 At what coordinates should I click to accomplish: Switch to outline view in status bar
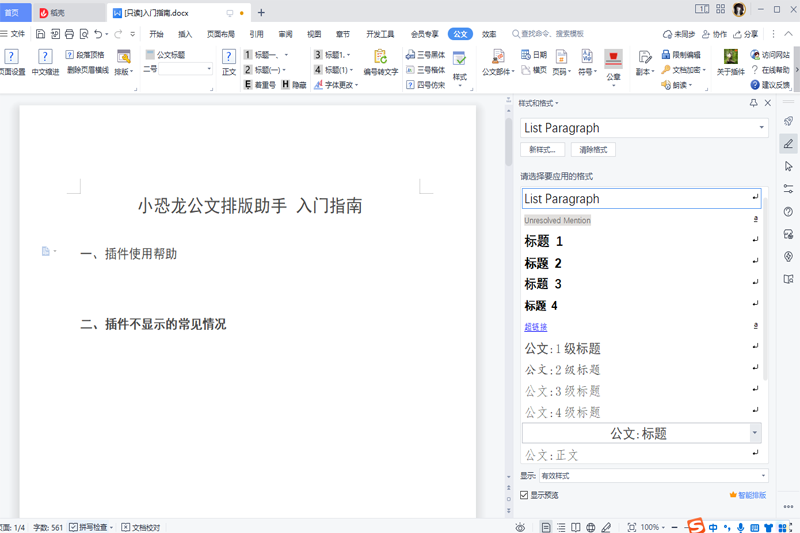point(561,527)
